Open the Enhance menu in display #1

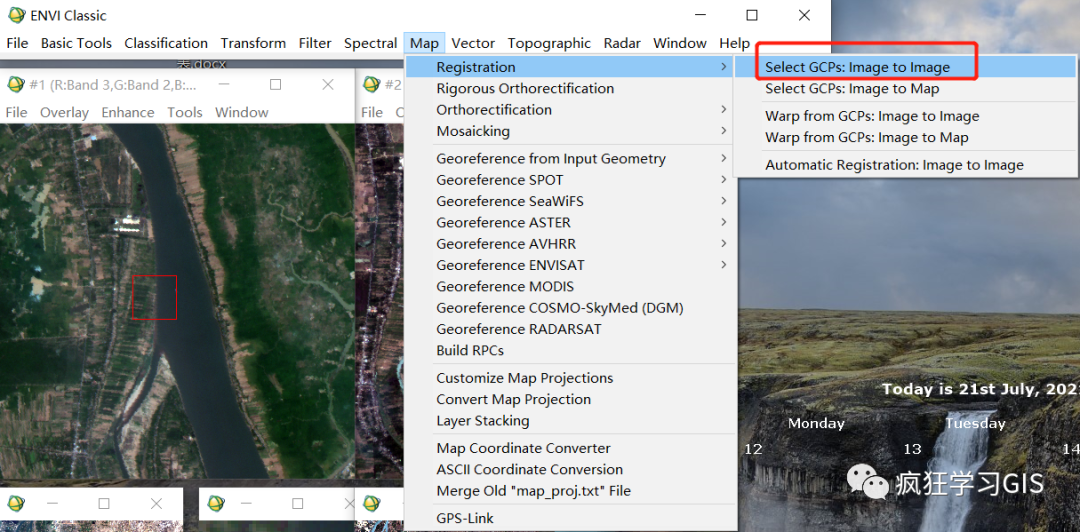click(128, 112)
